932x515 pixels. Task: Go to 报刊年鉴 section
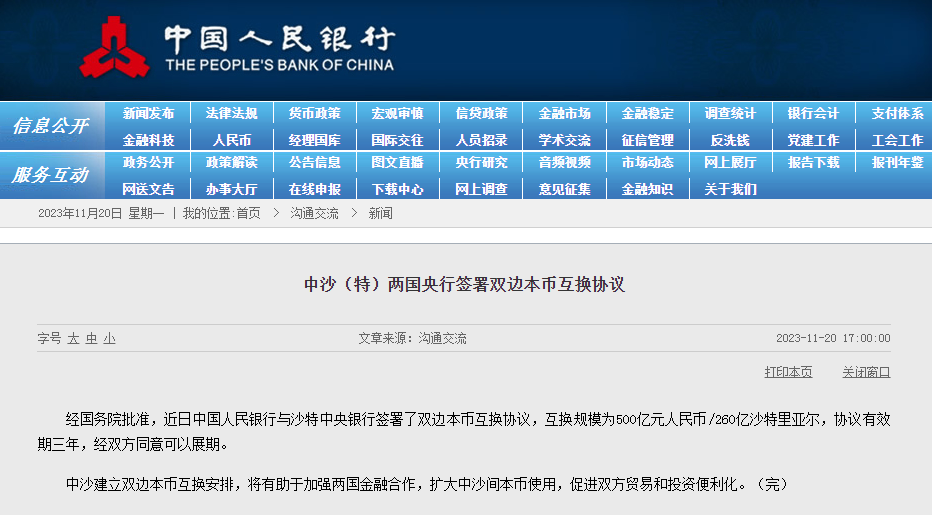[x=898, y=162]
